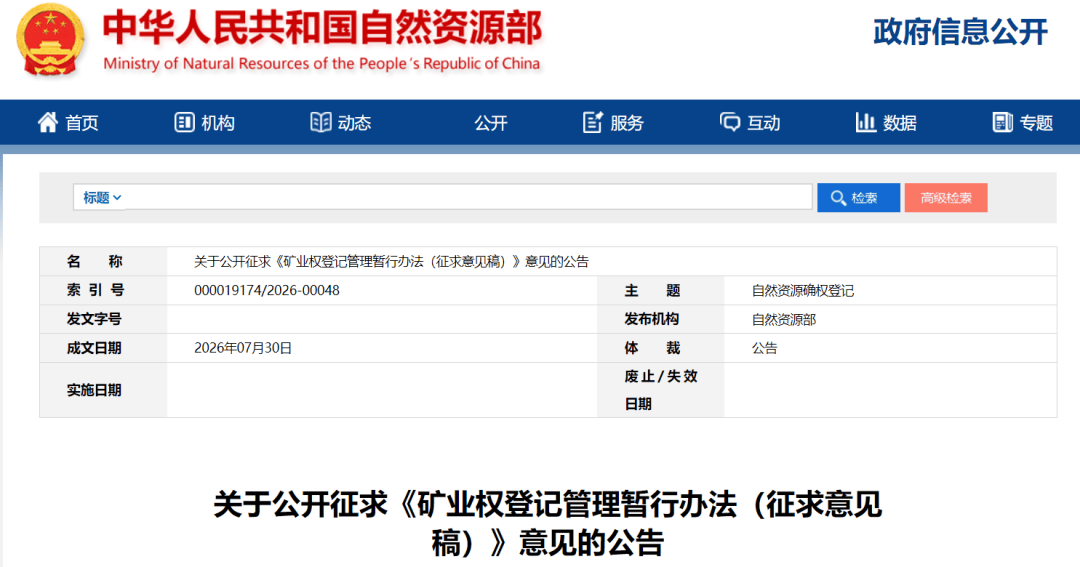This screenshot has height=567, width=1080.
Task: Click the date 2026年07月30日
Action: click(242, 348)
